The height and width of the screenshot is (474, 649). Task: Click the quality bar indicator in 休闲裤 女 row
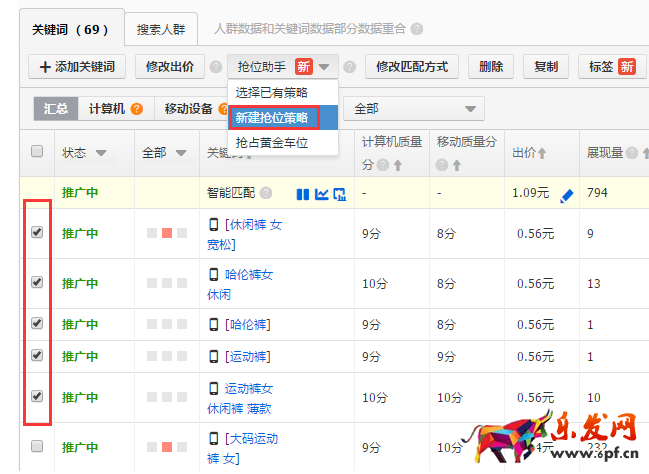160,233
